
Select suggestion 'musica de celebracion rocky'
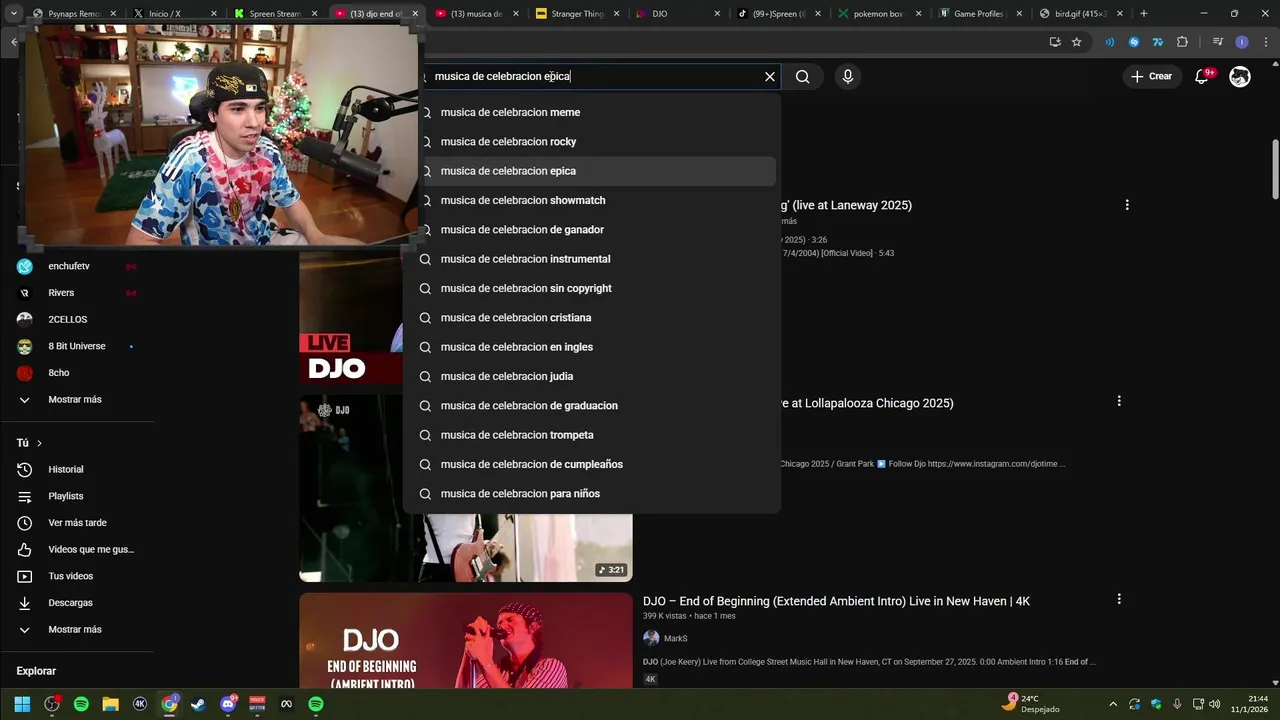click(591, 142)
